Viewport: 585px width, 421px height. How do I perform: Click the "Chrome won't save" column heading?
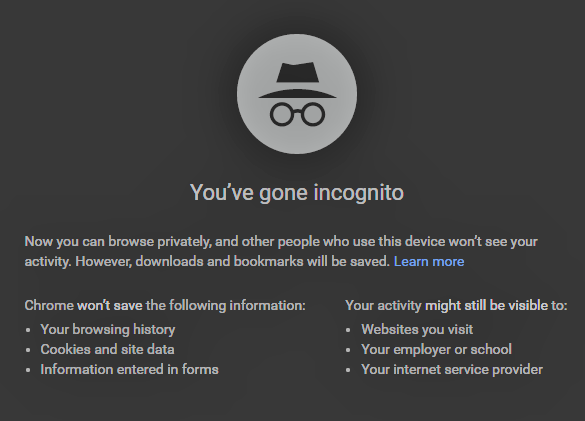pyautogui.click(x=165, y=306)
